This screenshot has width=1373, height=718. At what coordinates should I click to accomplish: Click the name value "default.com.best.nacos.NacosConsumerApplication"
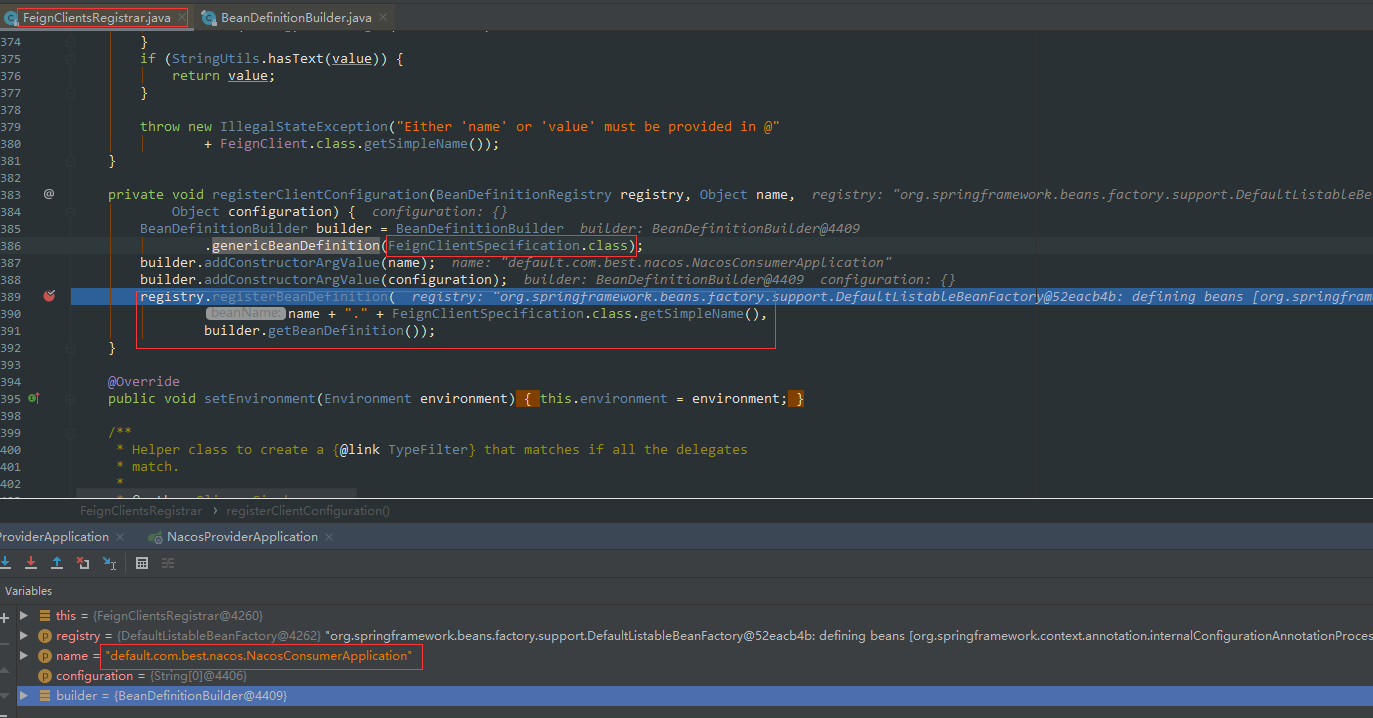(x=258, y=656)
